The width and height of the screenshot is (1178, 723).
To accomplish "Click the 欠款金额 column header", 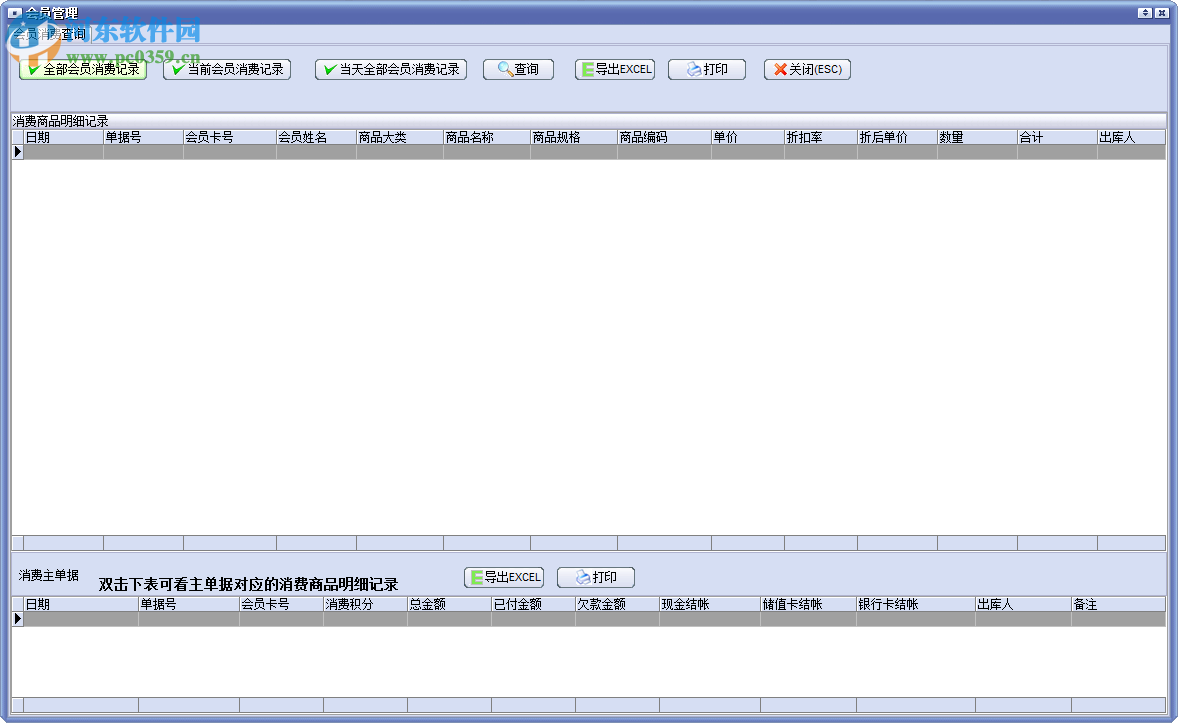I will click(618, 604).
